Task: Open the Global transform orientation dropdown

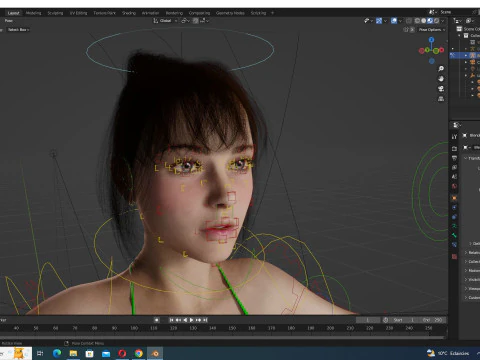Action: click(165, 21)
